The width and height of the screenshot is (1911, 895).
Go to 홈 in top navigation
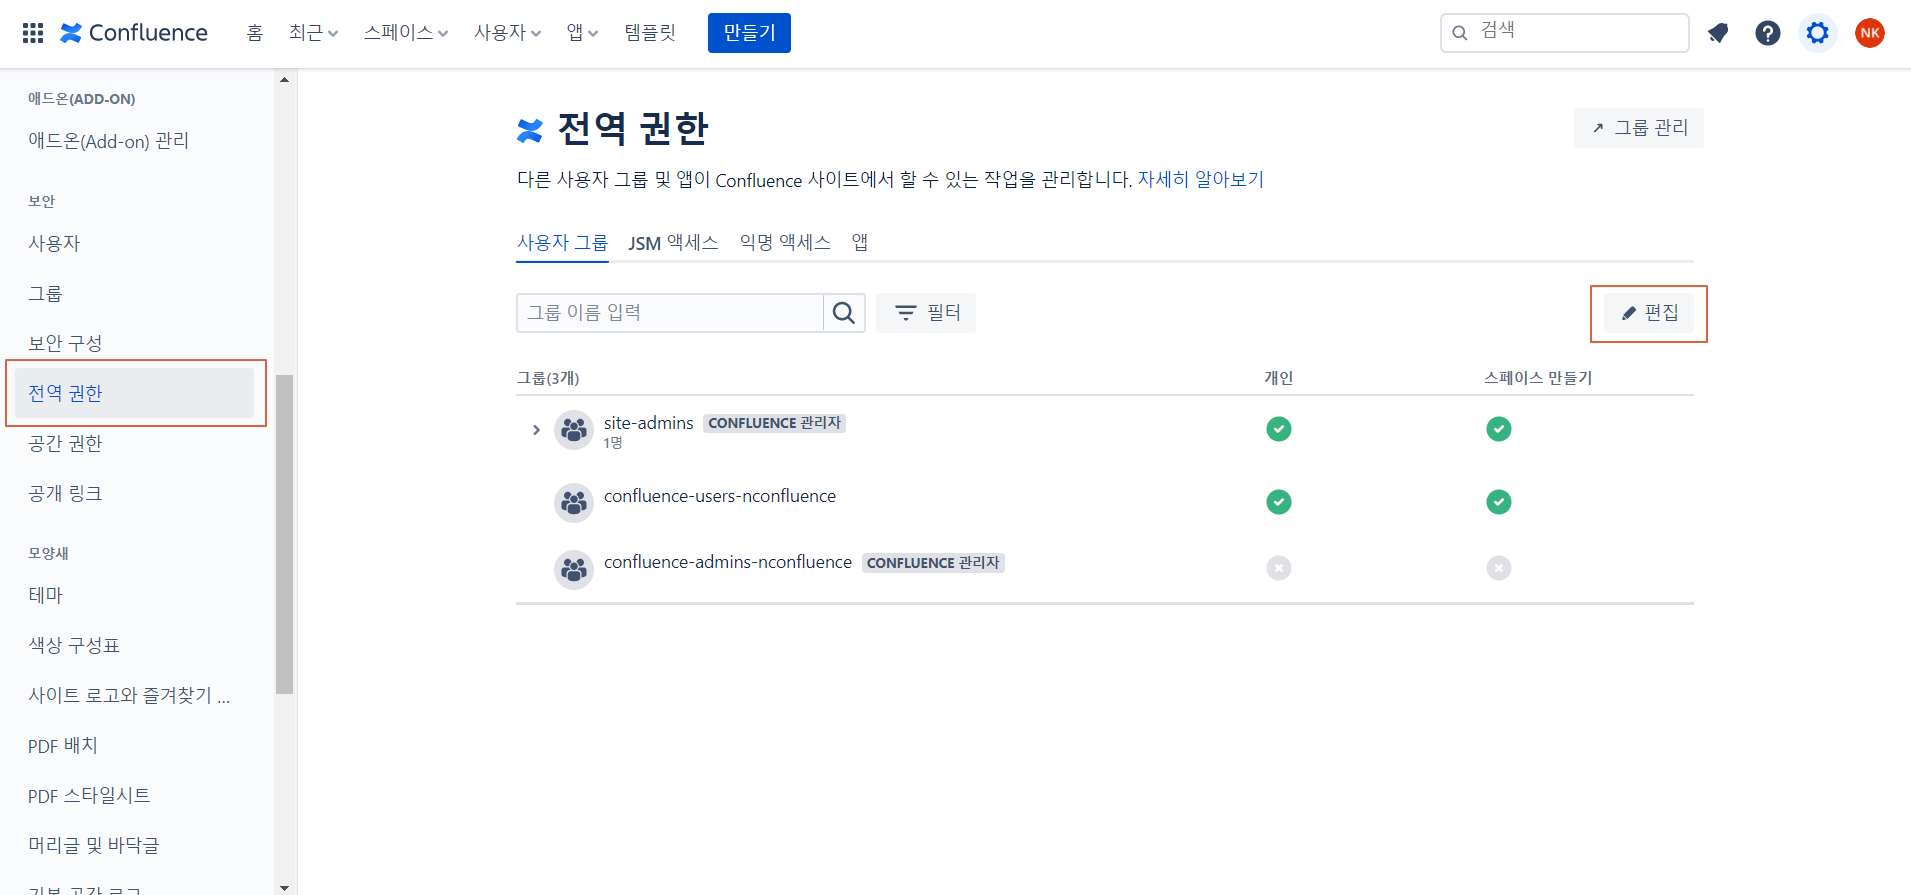point(255,33)
